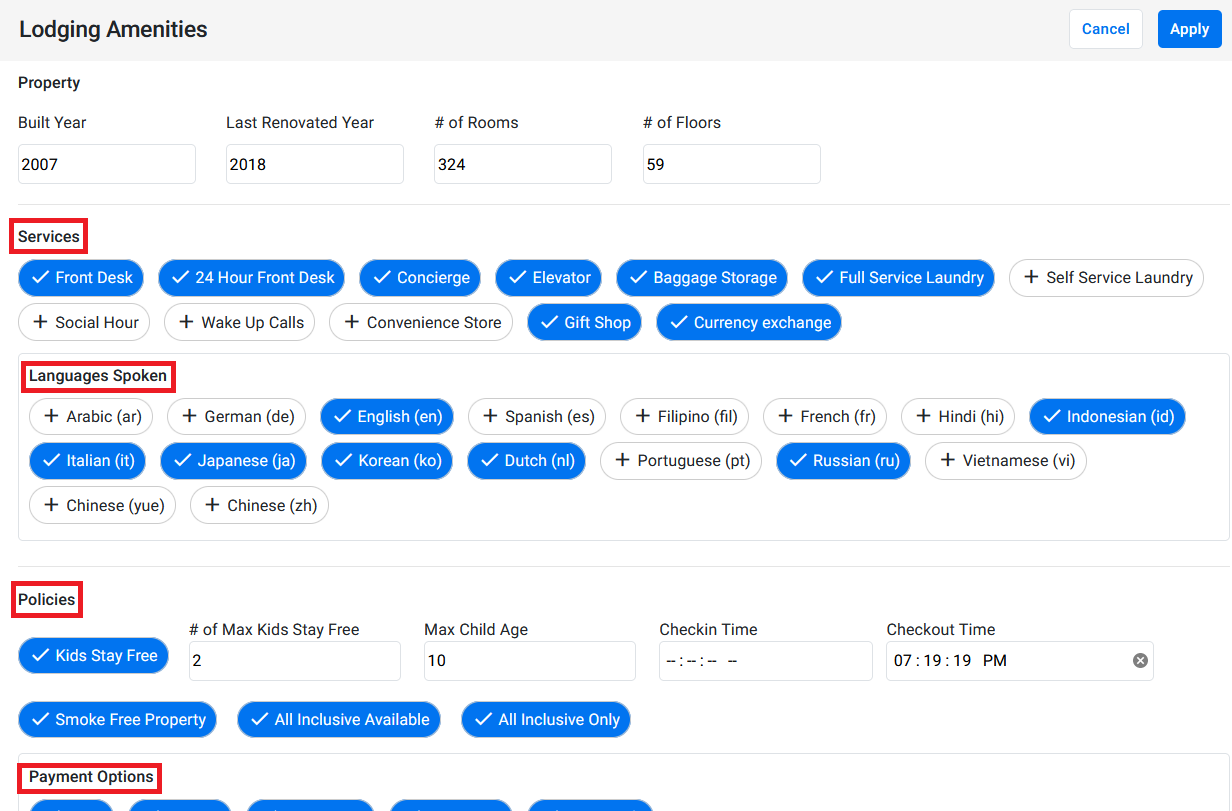Deselect the Concierge chip
1232x811 pixels.
[420, 278]
